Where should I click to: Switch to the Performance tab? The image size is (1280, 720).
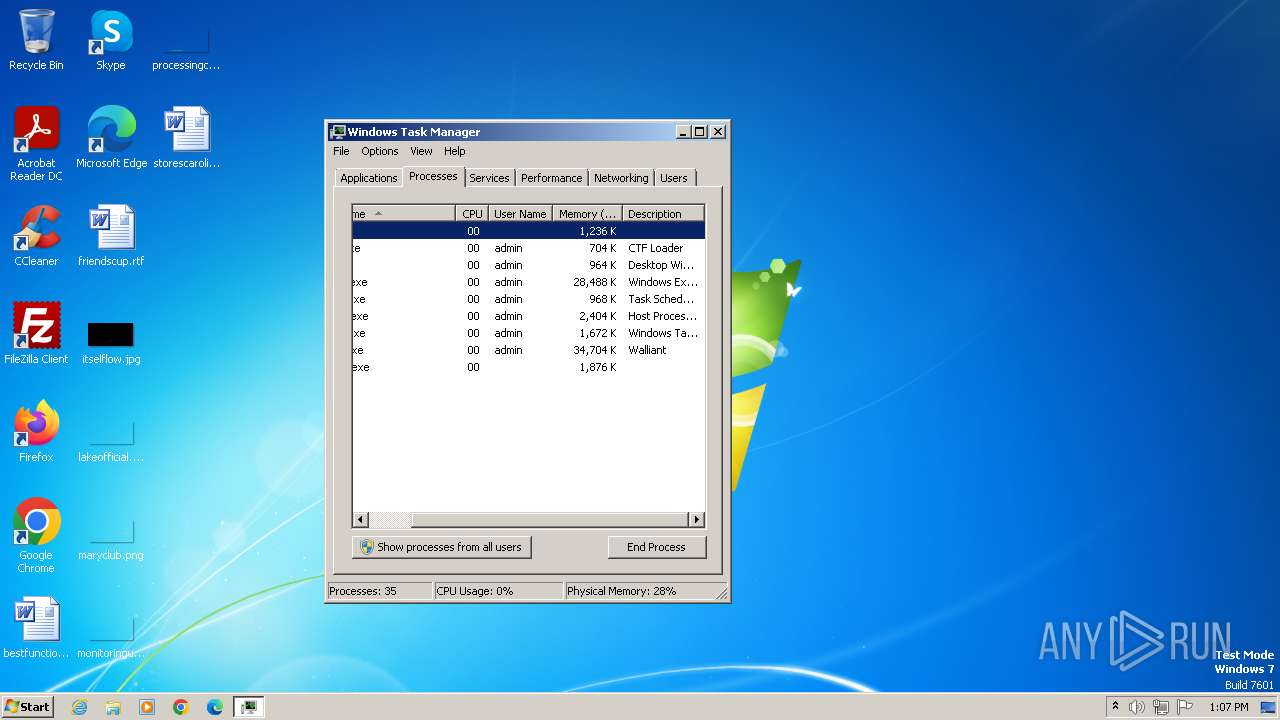point(551,178)
